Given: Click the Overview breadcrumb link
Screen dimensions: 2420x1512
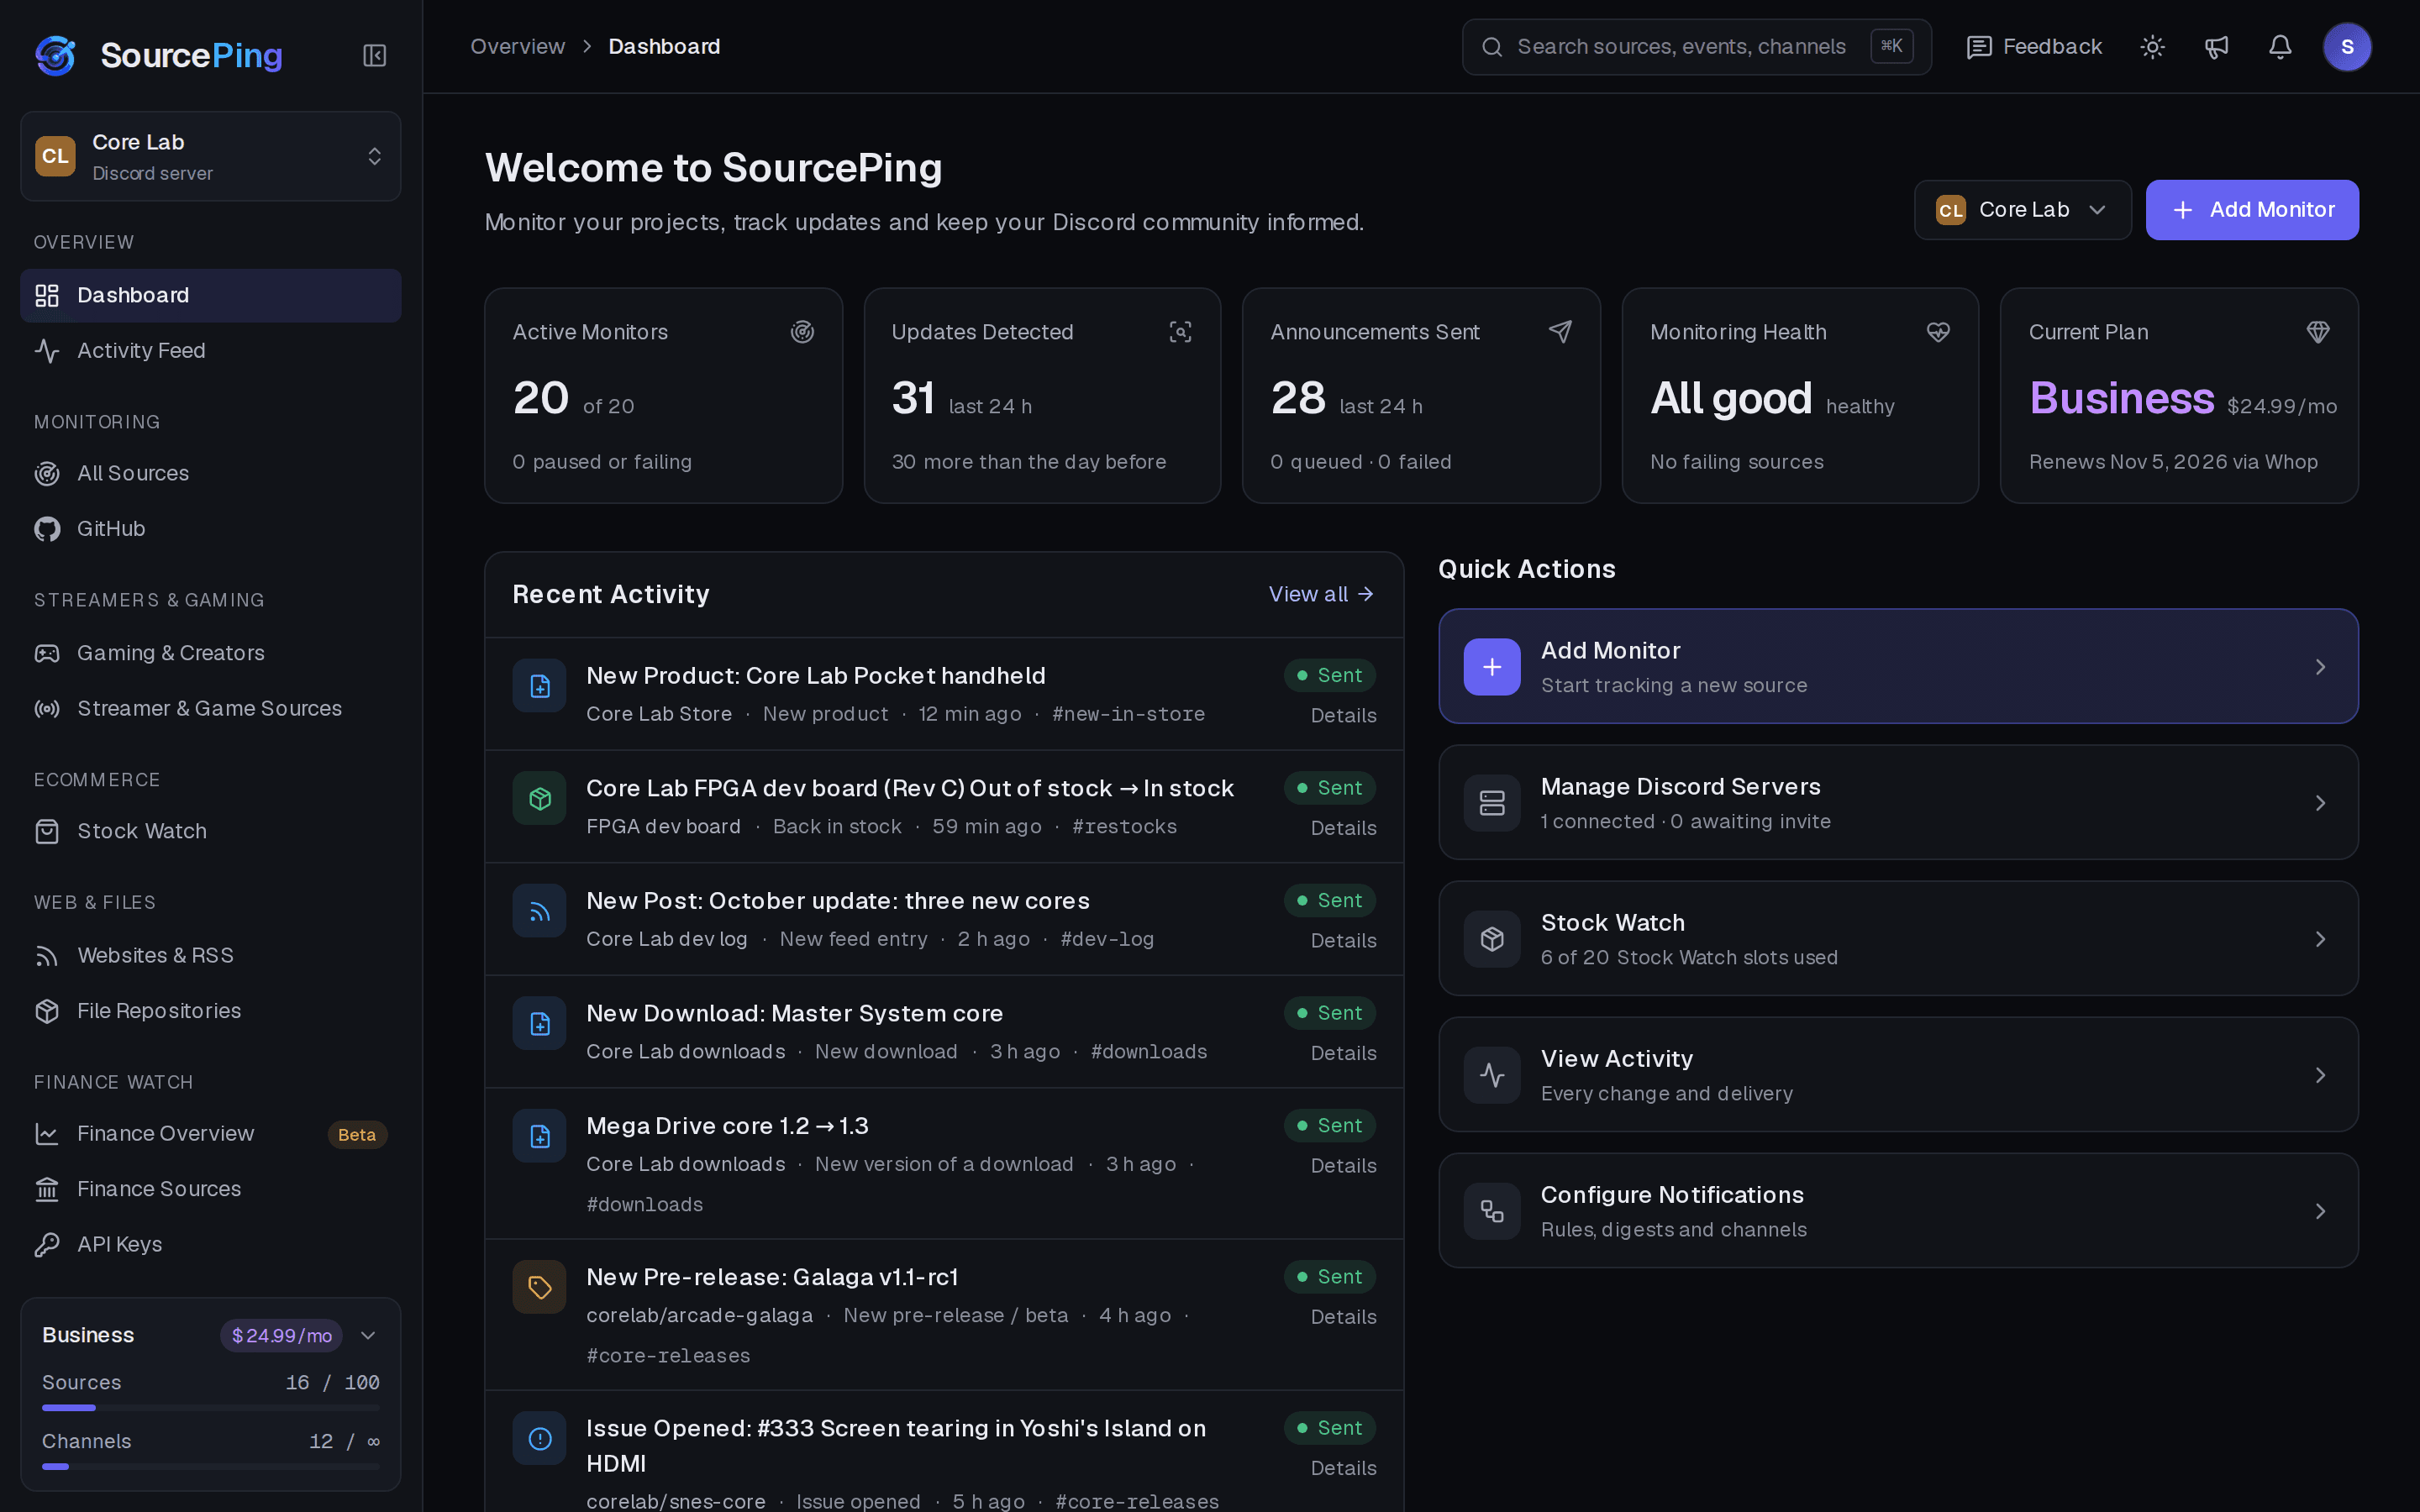Looking at the screenshot, I should tap(517, 47).
